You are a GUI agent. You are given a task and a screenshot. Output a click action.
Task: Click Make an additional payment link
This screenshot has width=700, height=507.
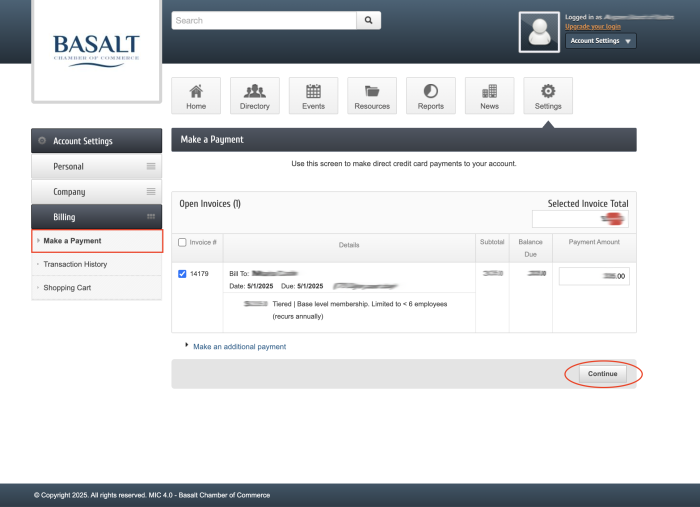pos(239,347)
